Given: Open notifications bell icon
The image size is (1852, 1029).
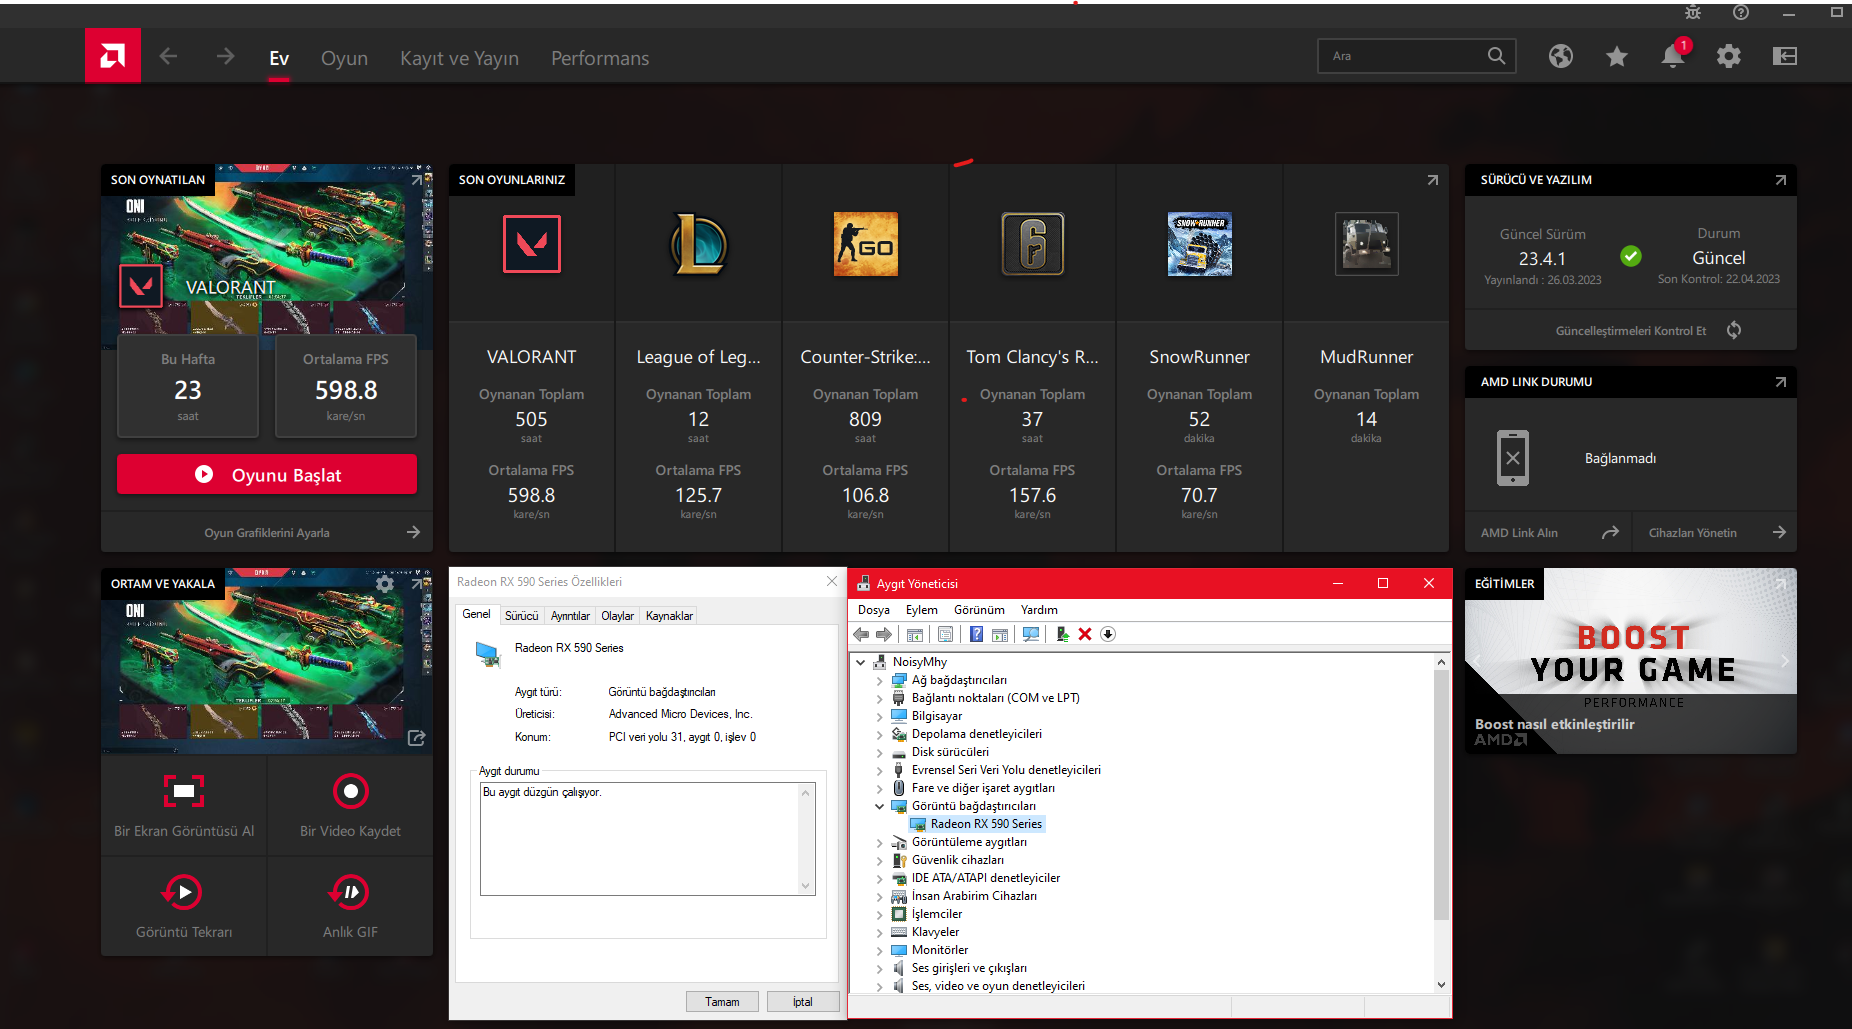Looking at the screenshot, I should click(1673, 55).
